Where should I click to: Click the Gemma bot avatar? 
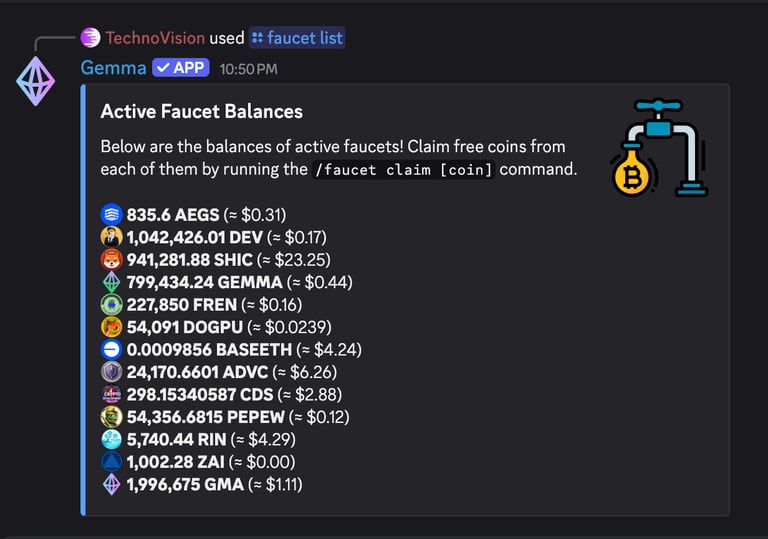[35, 81]
